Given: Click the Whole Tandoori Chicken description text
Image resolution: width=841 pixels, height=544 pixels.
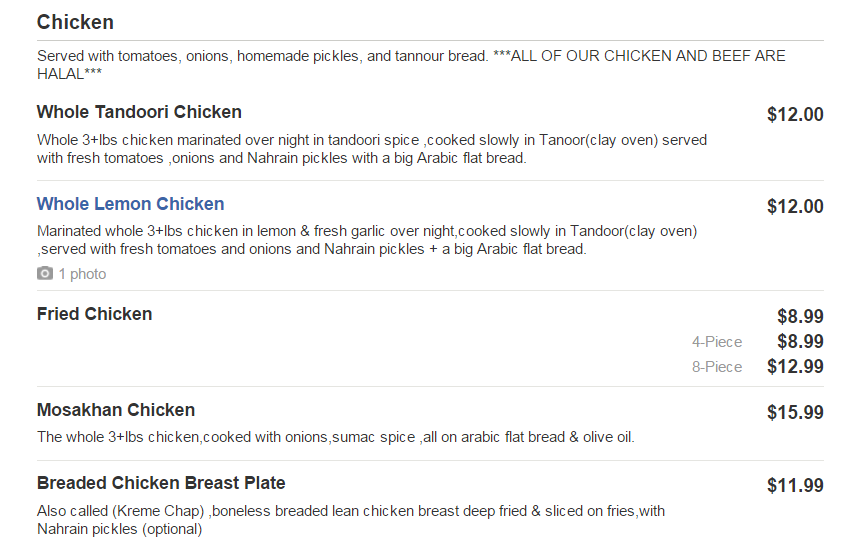Looking at the screenshot, I should pos(370,149).
